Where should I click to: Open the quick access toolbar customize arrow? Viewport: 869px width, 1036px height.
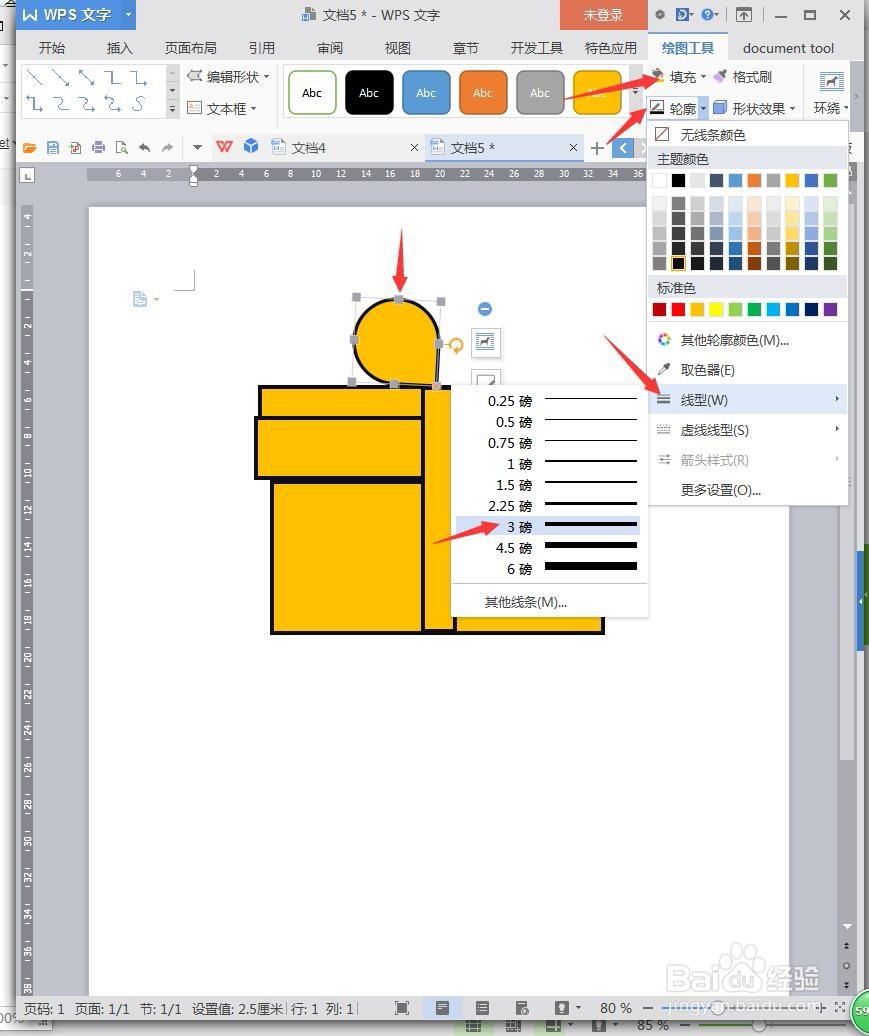click(x=197, y=147)
